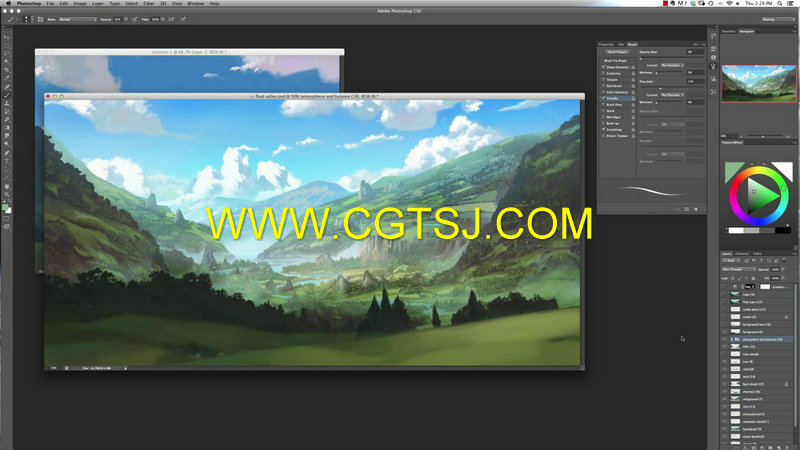Screen dimensions: 800x450
Task: Open Flow Jitter Control dropdown
Action: (672, 95)
